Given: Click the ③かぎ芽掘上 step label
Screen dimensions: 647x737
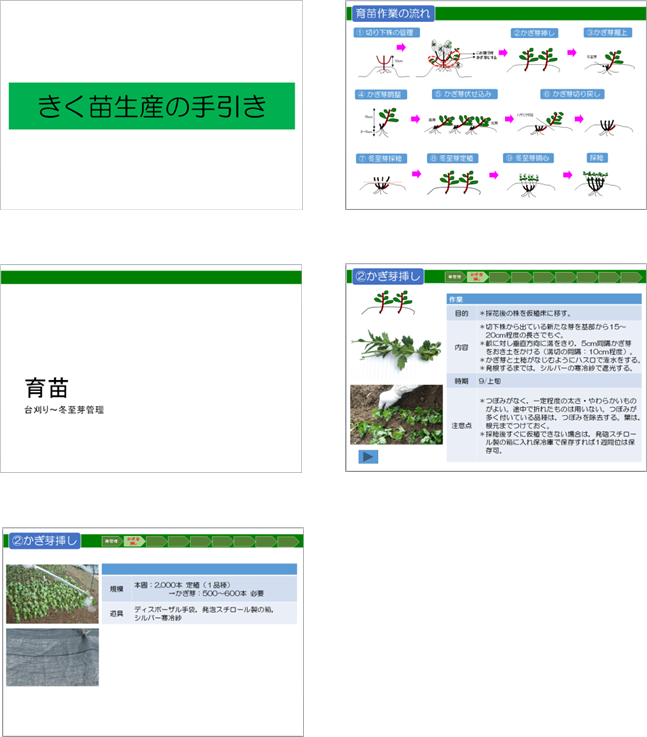Looking at the screenshot, I should point(608,32).
